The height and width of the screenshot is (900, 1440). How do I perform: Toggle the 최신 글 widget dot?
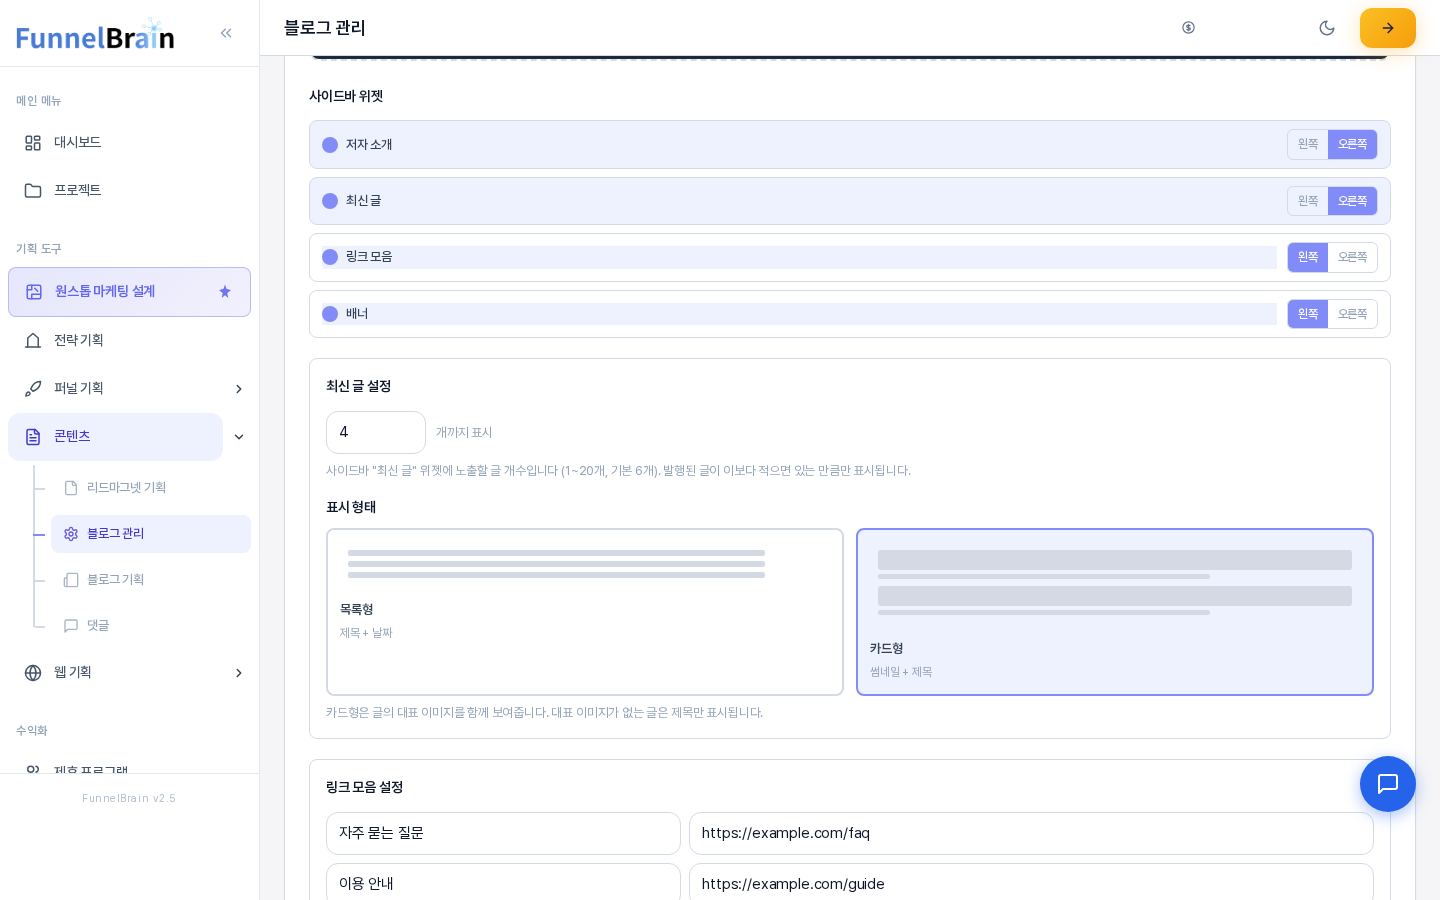(330, 201)
